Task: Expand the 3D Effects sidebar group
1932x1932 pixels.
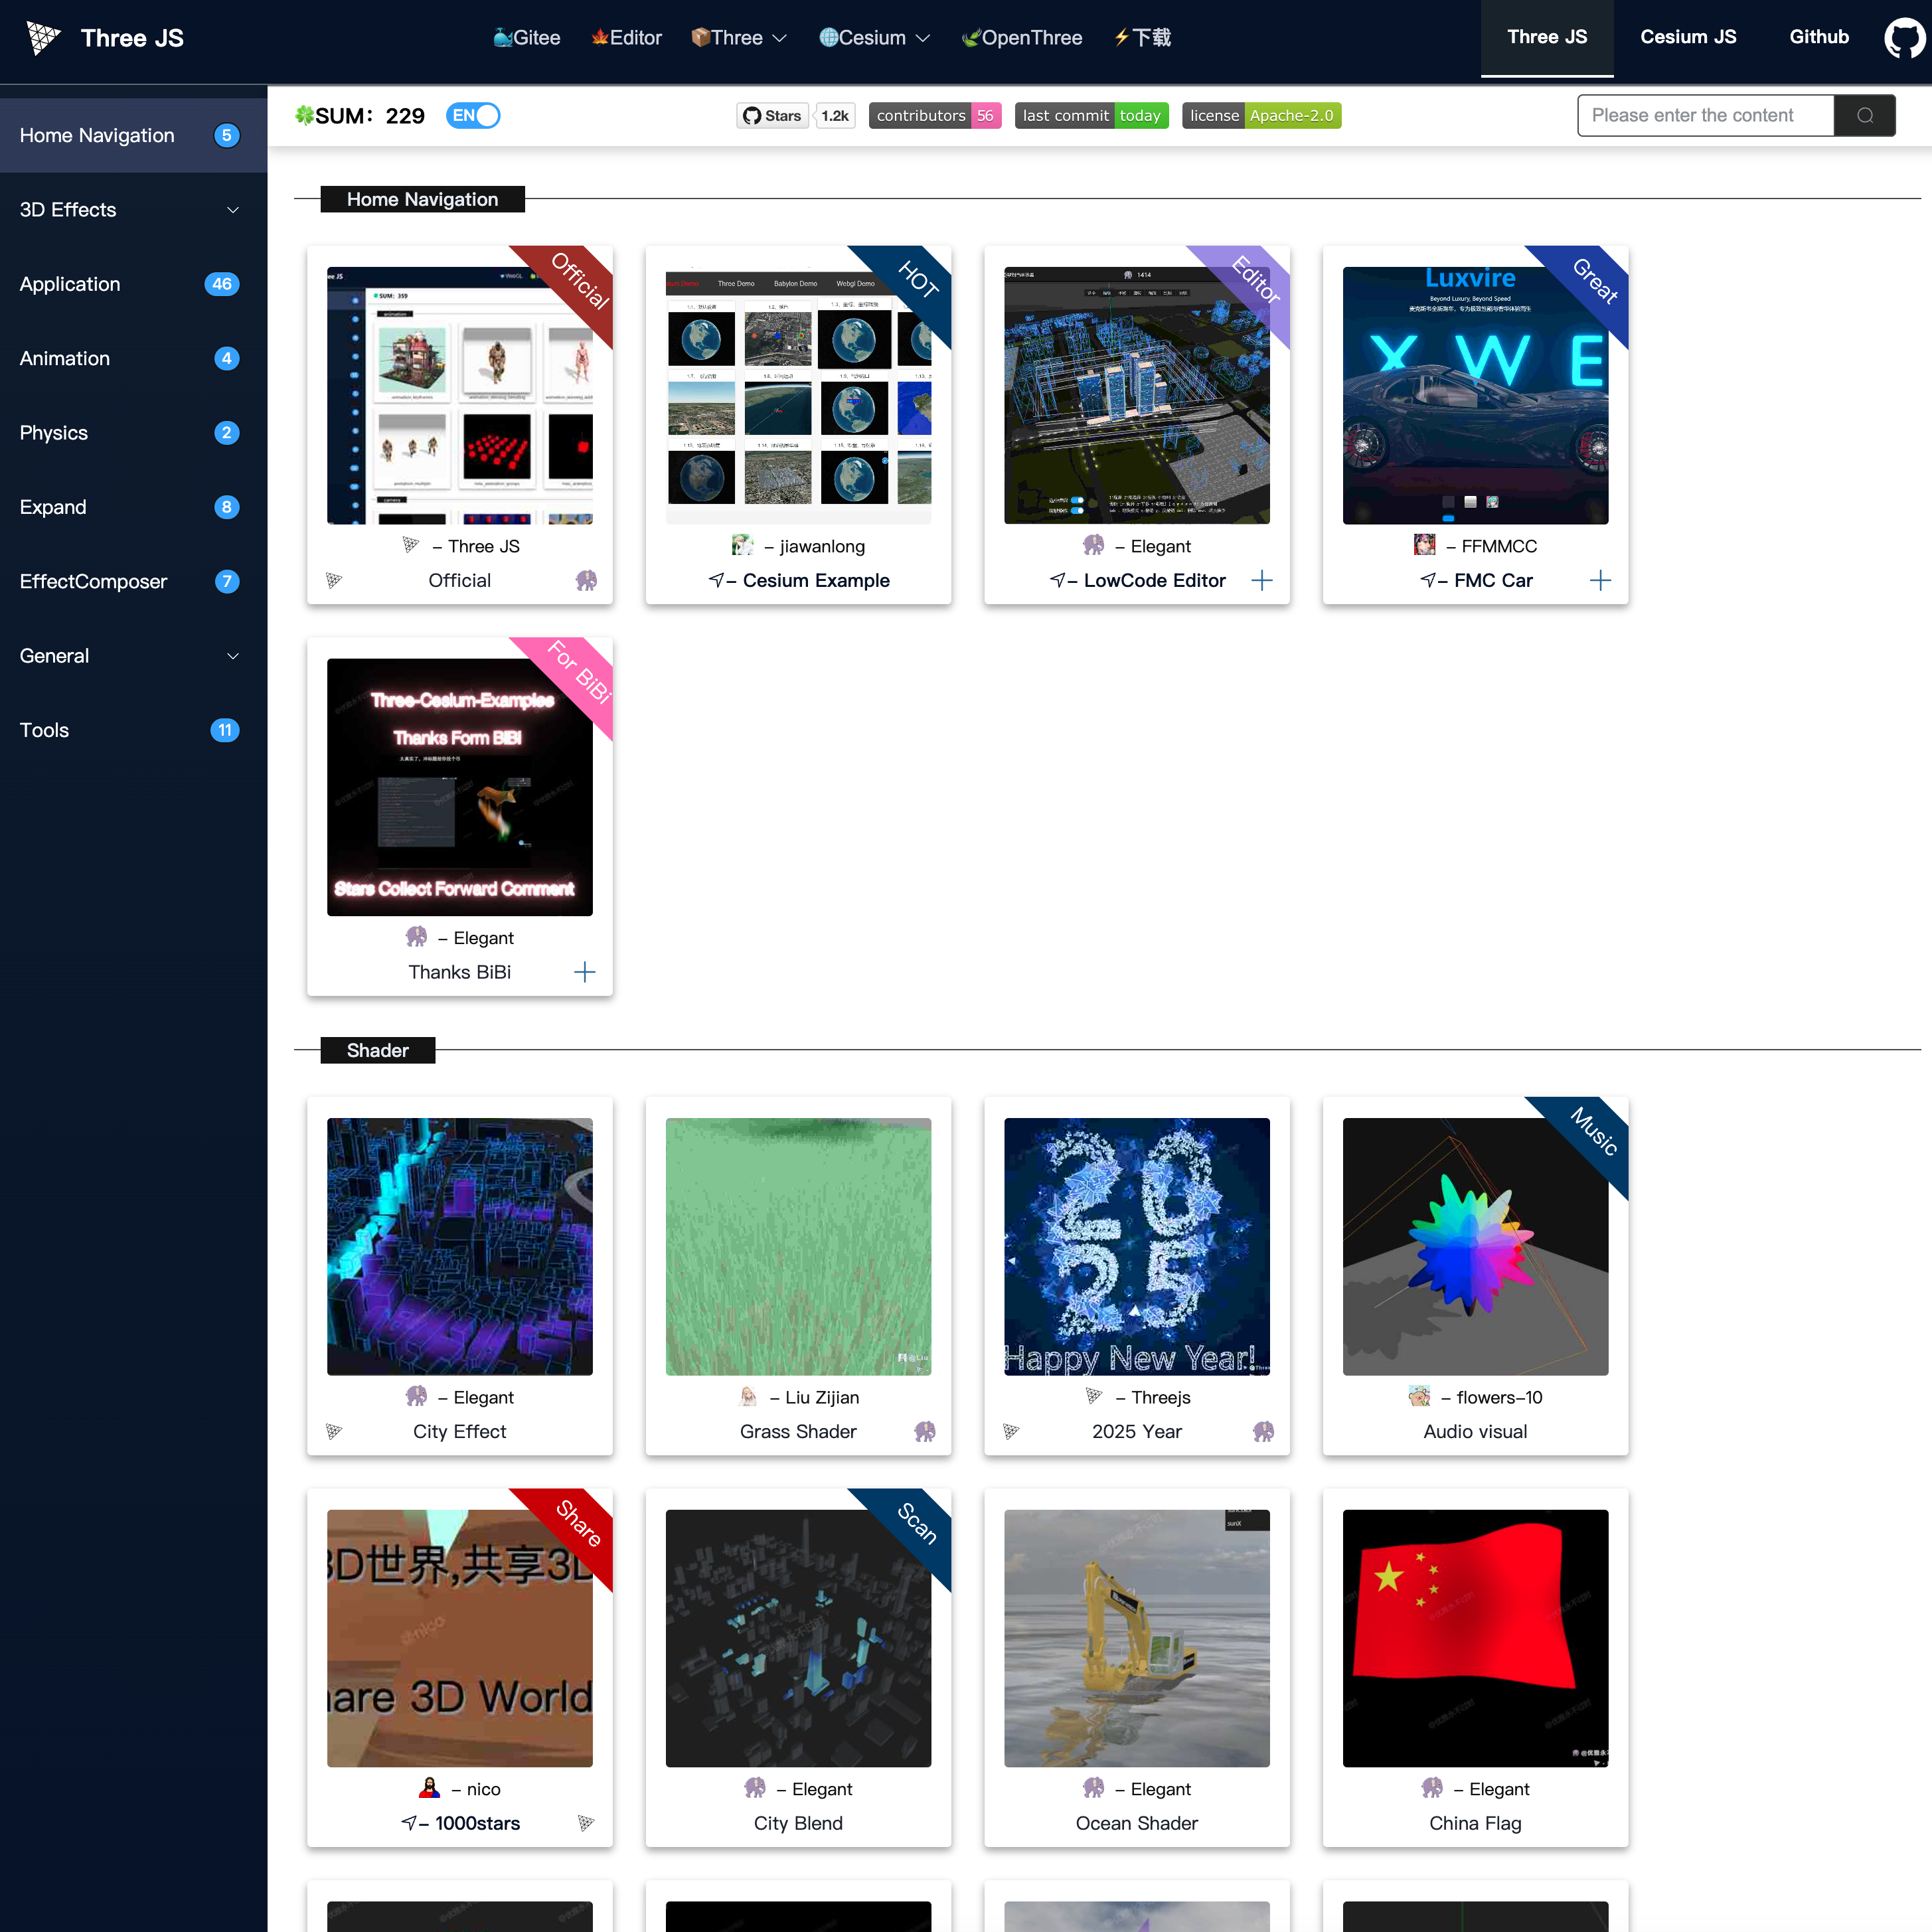Action: pos(133,210)
